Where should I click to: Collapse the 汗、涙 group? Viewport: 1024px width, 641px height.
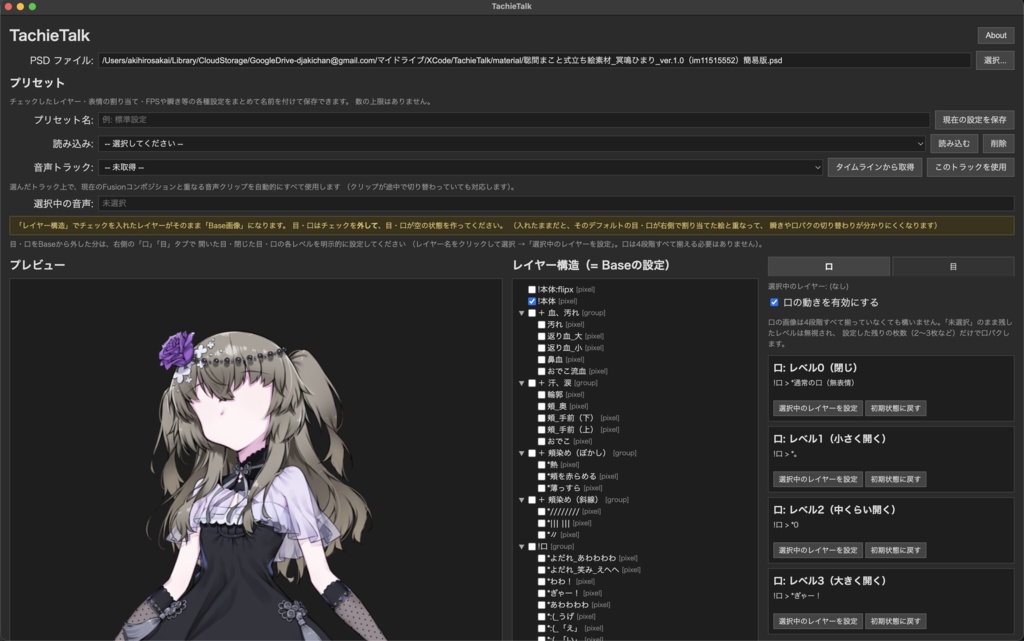(x=521, y=383)
